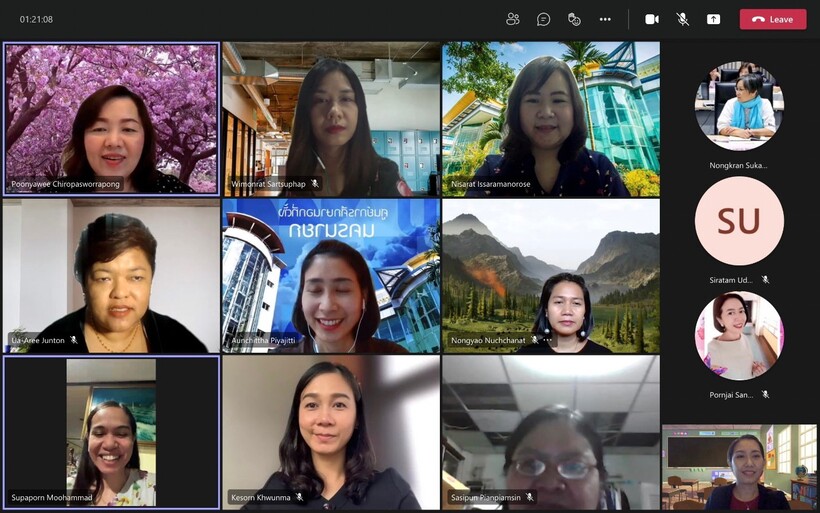
Task: Open the reactions menu
Action: [574, 19]
